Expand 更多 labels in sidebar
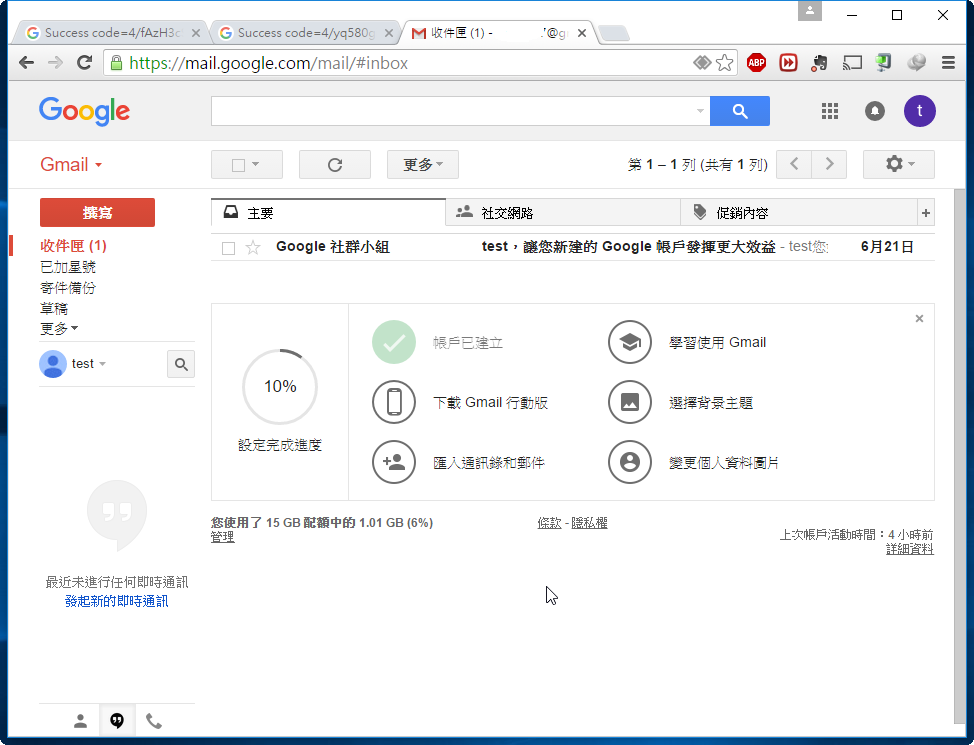Viewport: 974px width, 745px height. pyautogui.click(x=59, y=328)
